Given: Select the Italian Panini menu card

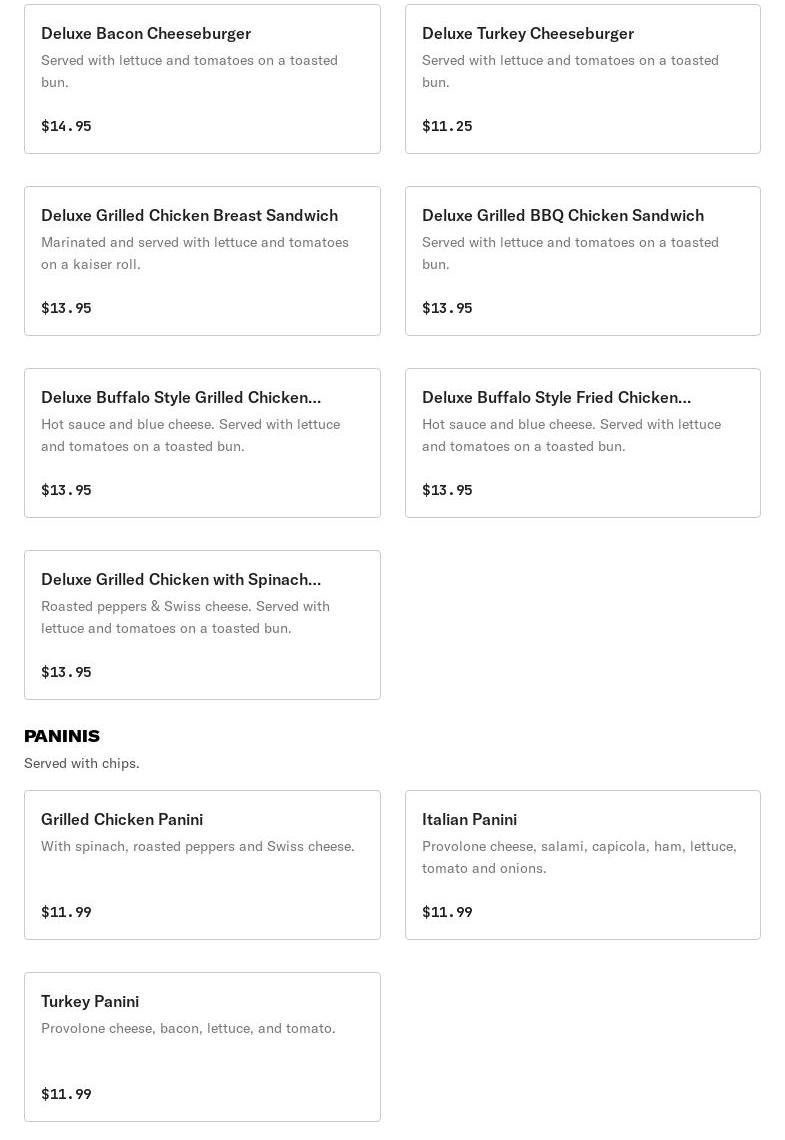Looking at the screenshot, I should [x=583, y=865].
